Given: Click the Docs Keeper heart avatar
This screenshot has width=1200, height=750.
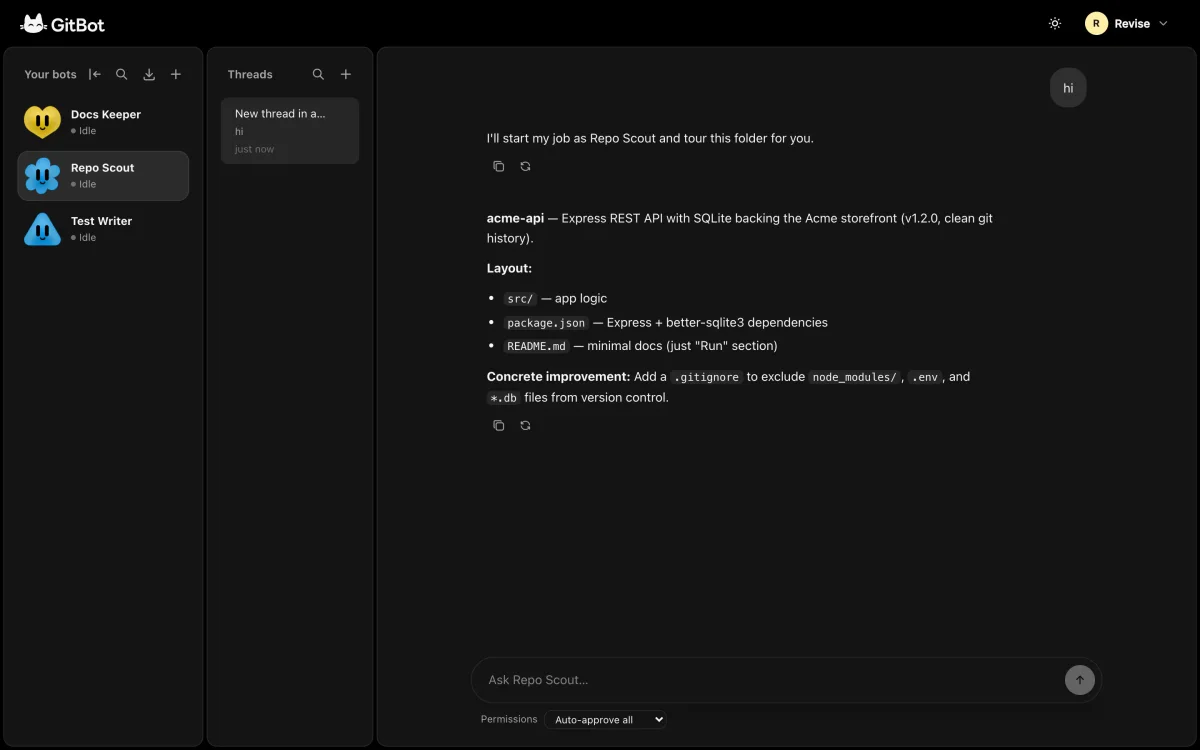Looking at the screenshot, I should [42, 122].
